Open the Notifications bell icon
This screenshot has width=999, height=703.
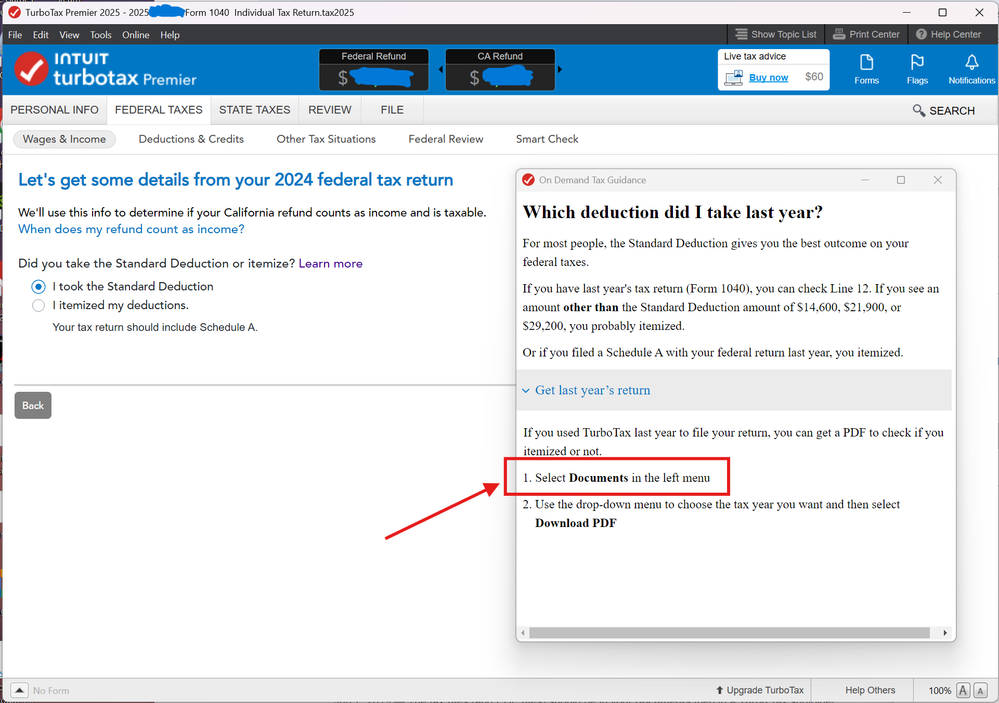click(x=971, y=69)
